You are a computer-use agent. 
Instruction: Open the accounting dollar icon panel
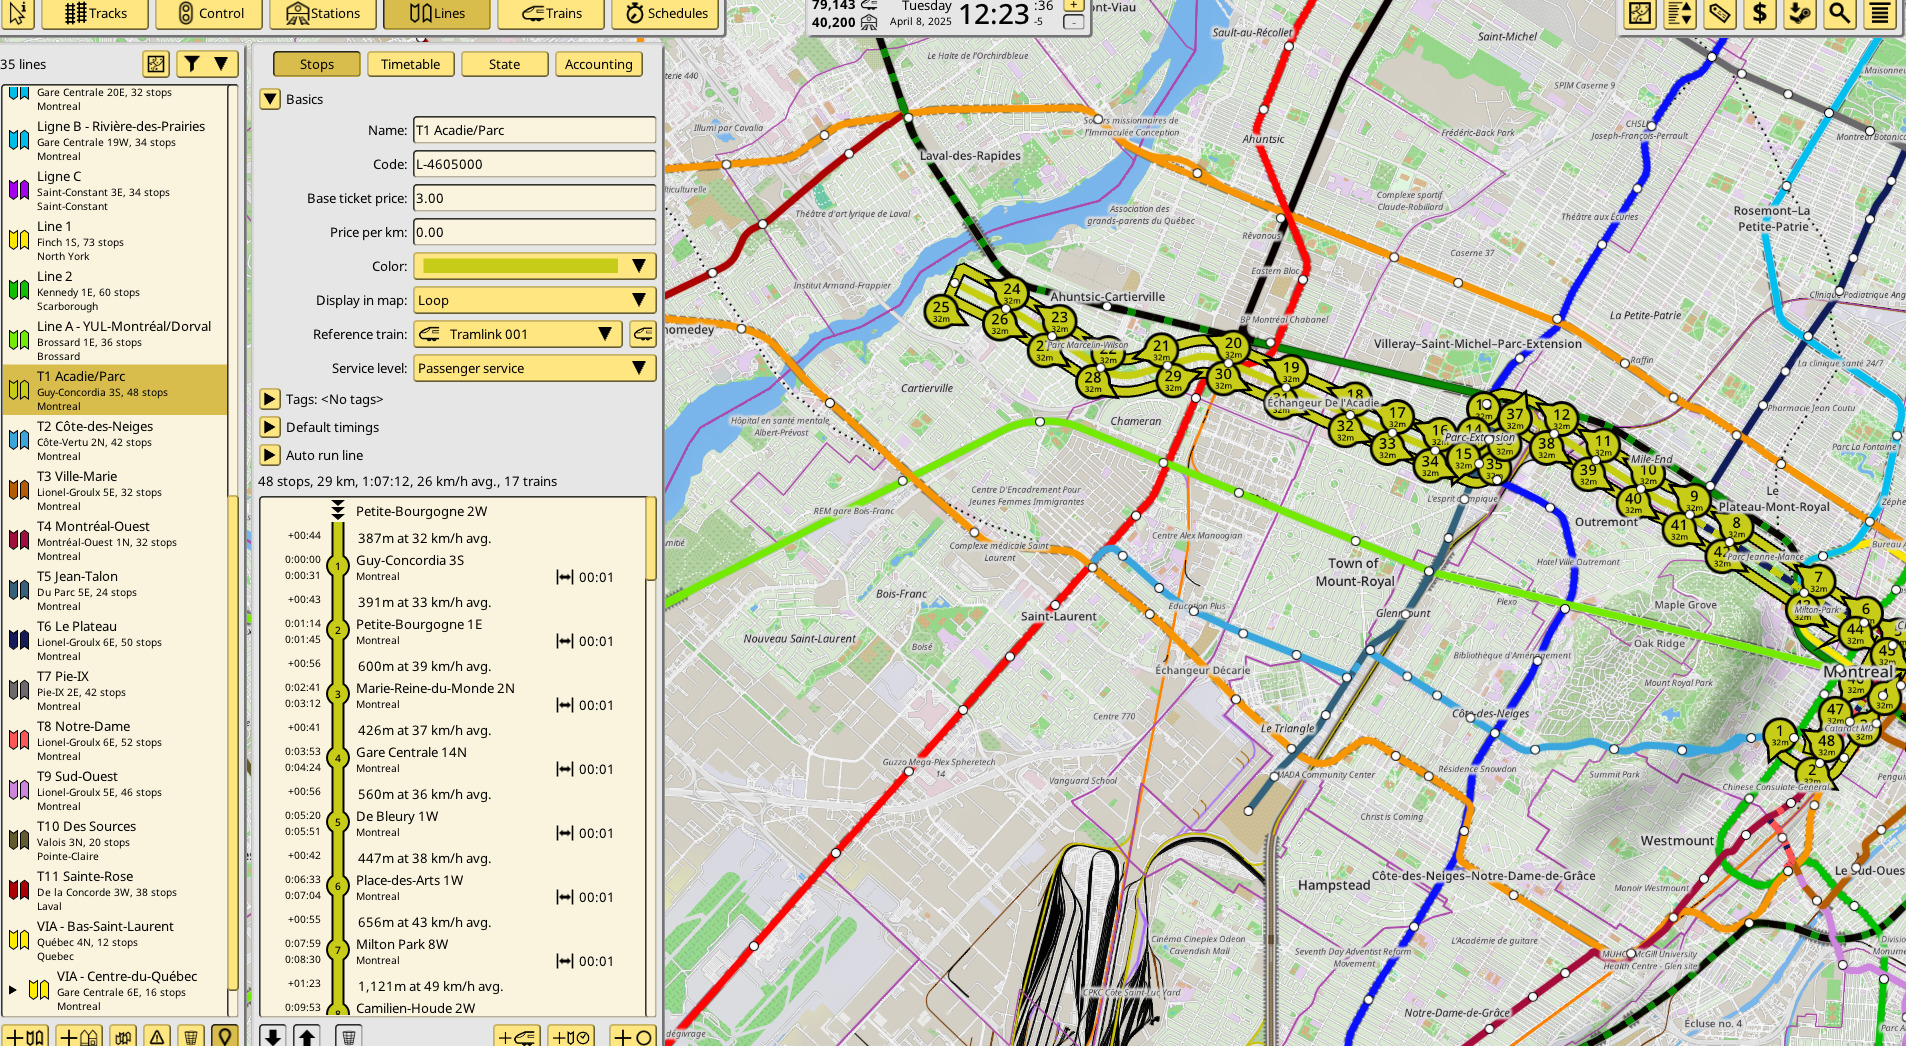[x=1759, y=13]
